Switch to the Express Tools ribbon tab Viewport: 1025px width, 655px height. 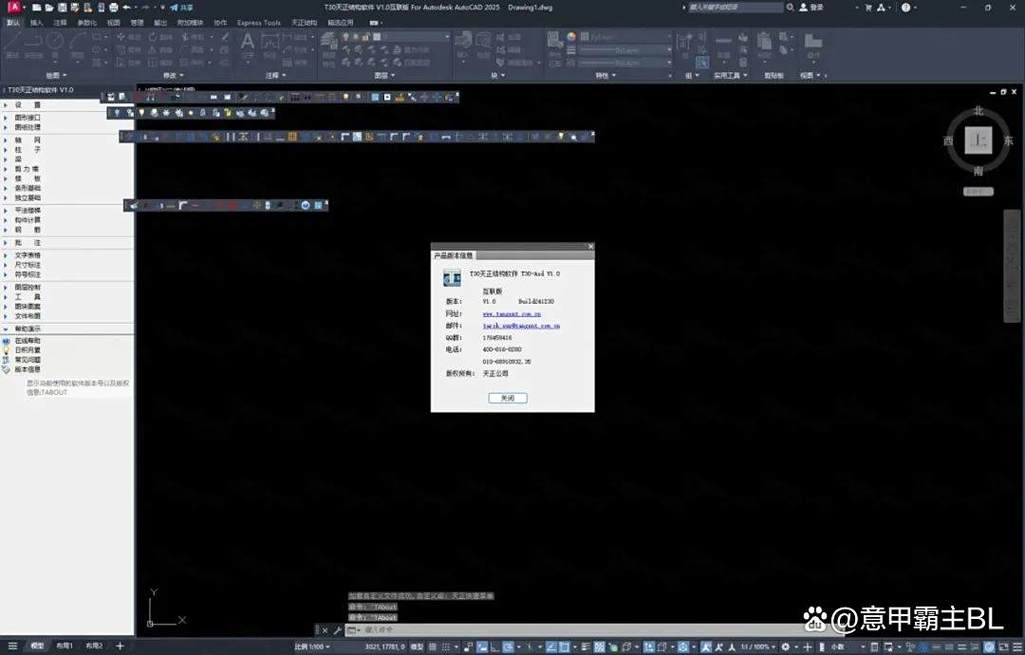[x=259, y=22]
